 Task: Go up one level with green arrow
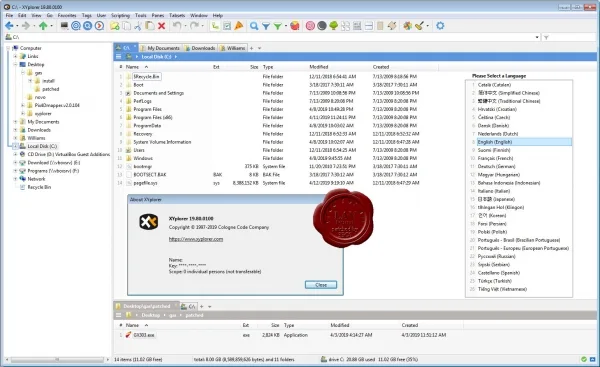[43, 26]
